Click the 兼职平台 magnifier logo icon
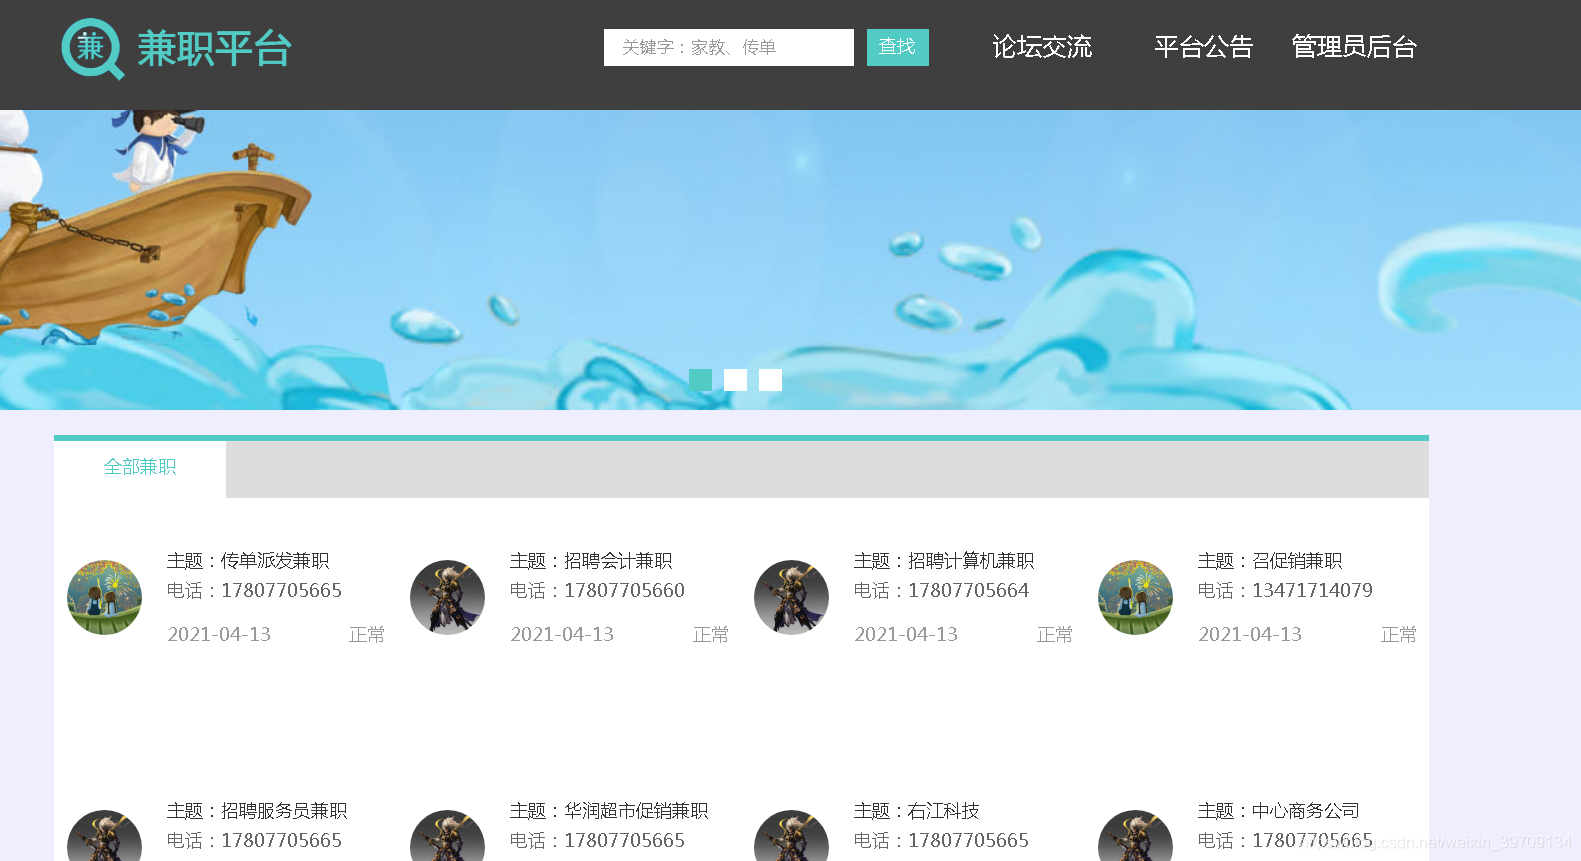1581x861 pixels. (93, 49)
